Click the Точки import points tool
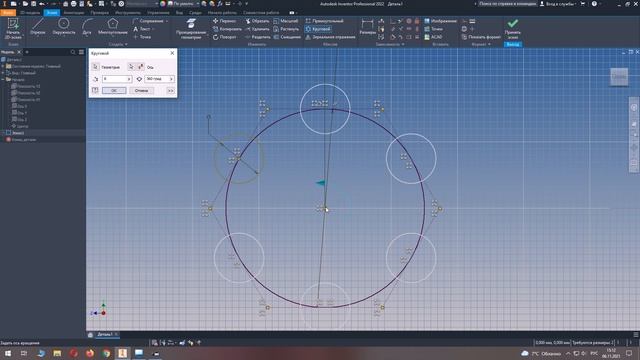Viewport: 640px width, 360px height. click(x=433, y=29)
